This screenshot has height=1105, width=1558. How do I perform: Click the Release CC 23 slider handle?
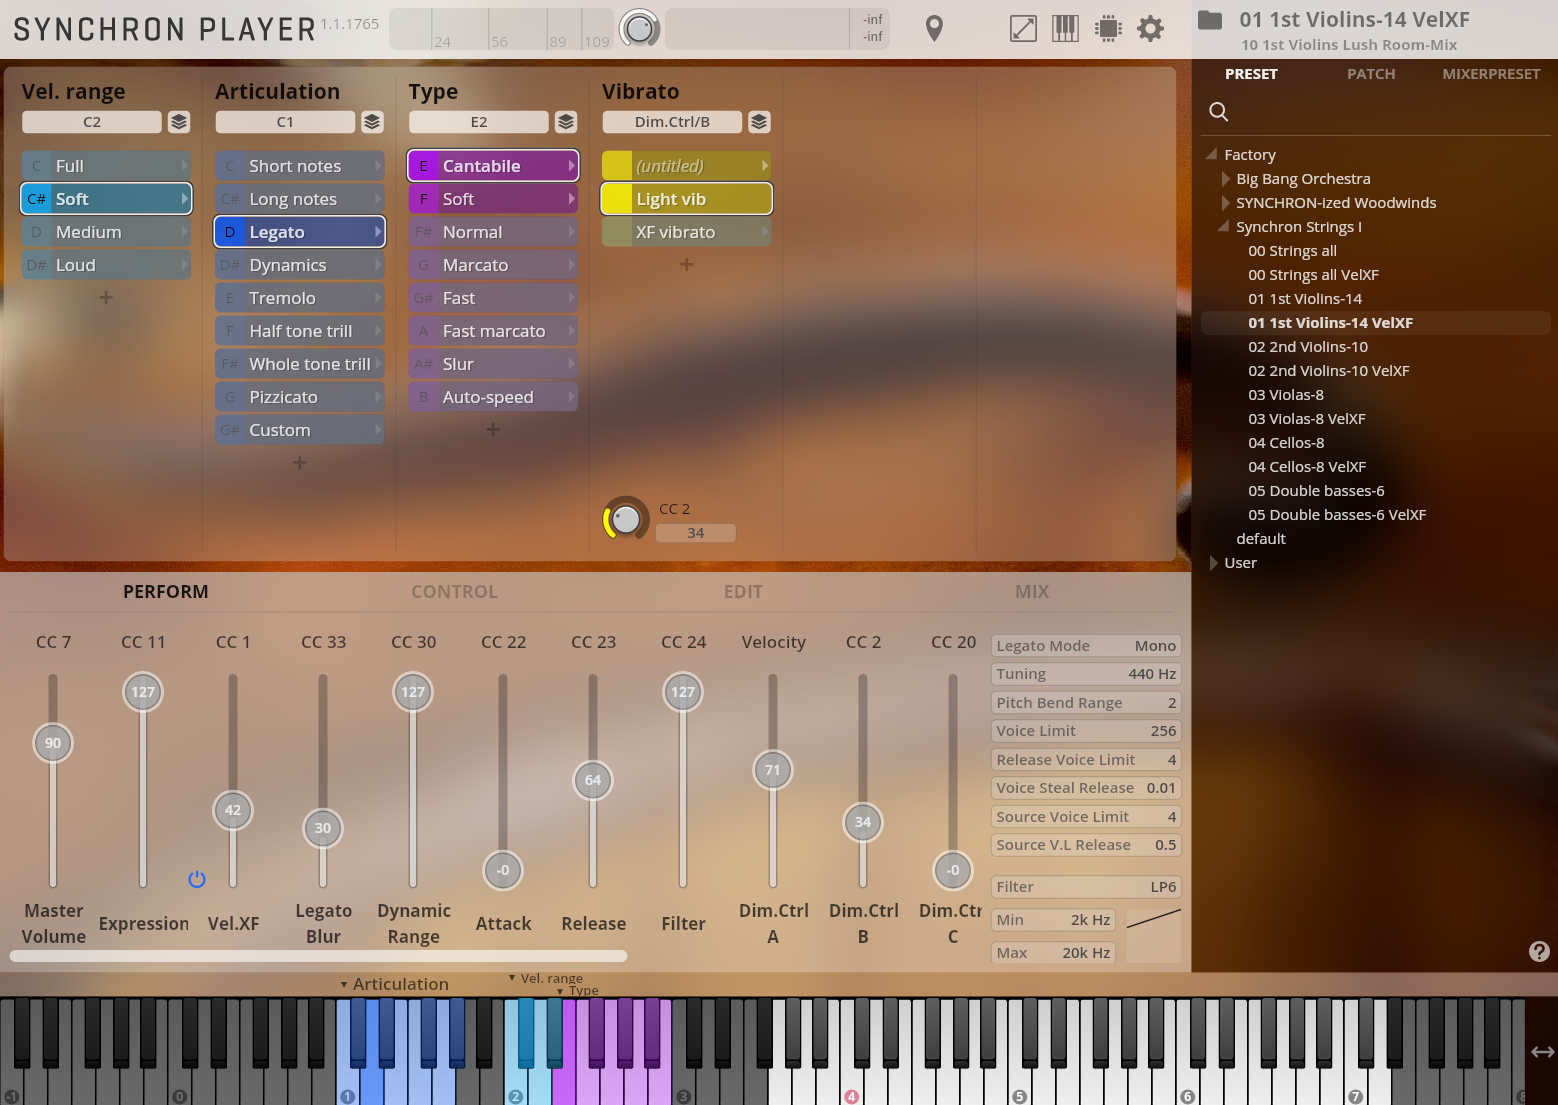click(x=593, y=780)
